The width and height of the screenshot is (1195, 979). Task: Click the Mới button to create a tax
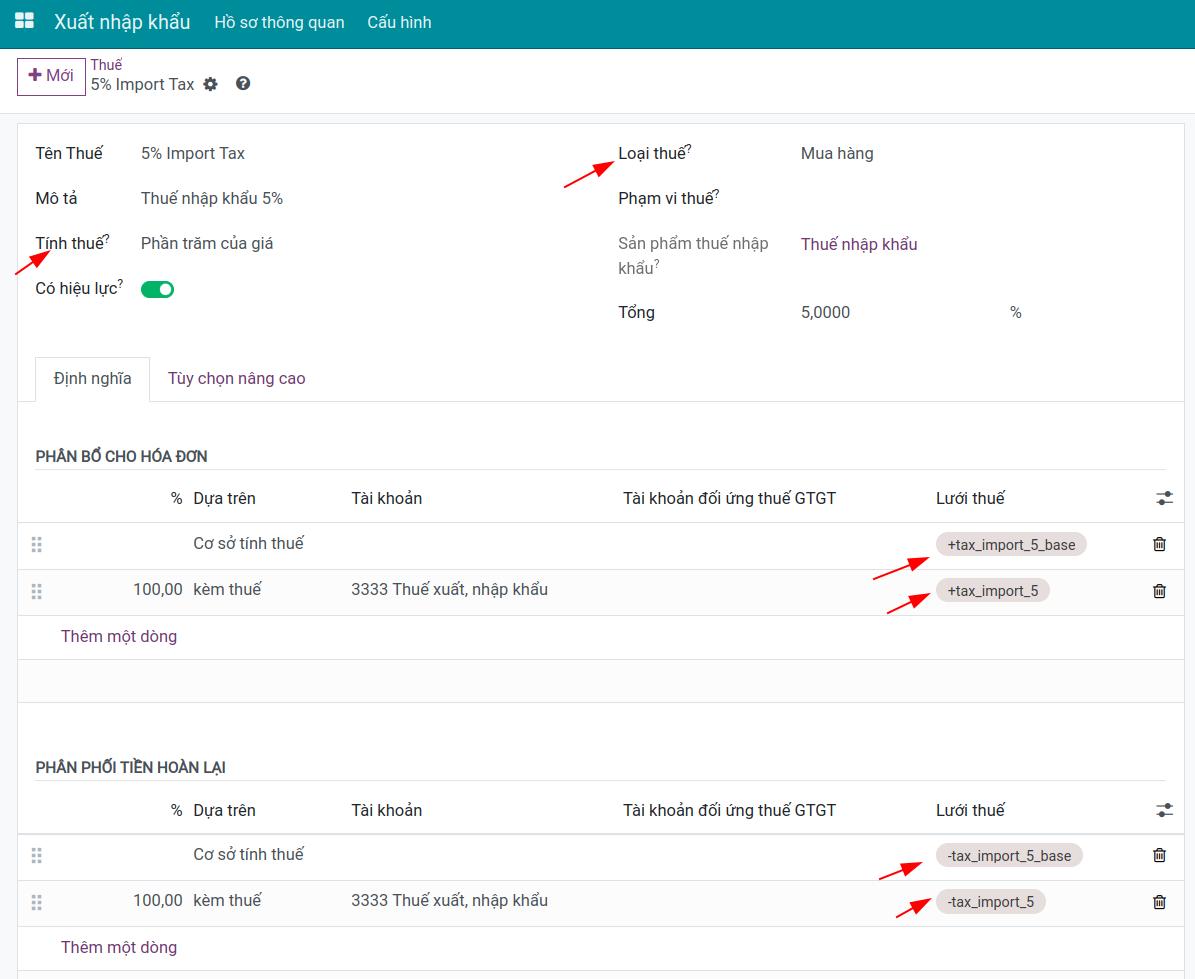(x=51, y=75)
